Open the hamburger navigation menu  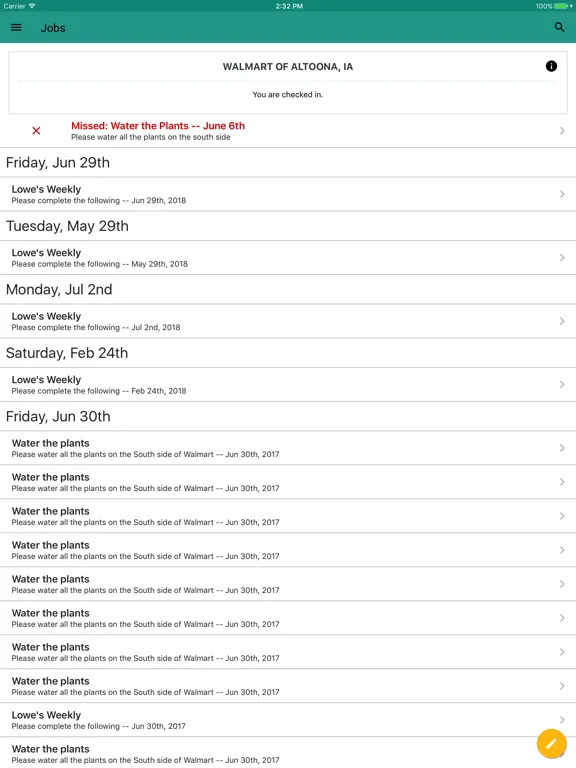point(16,28)
